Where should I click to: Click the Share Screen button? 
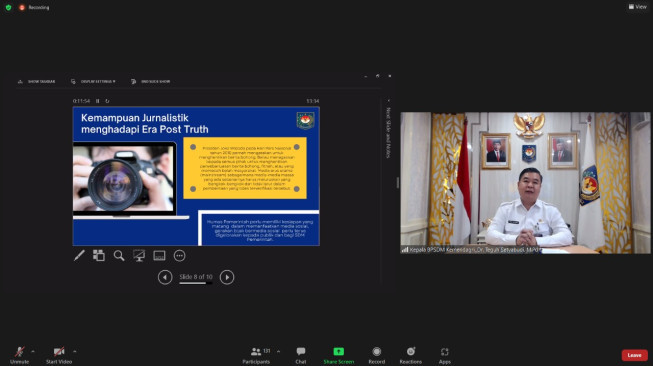point(339,355)
